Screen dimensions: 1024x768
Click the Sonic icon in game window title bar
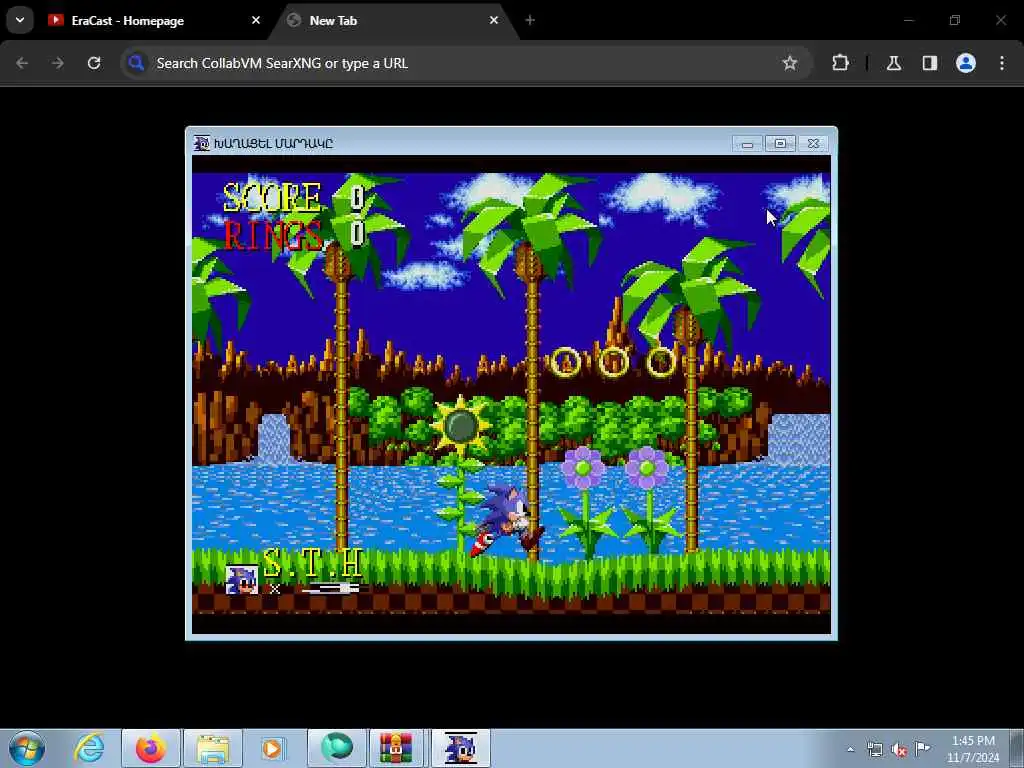(202, 143)
